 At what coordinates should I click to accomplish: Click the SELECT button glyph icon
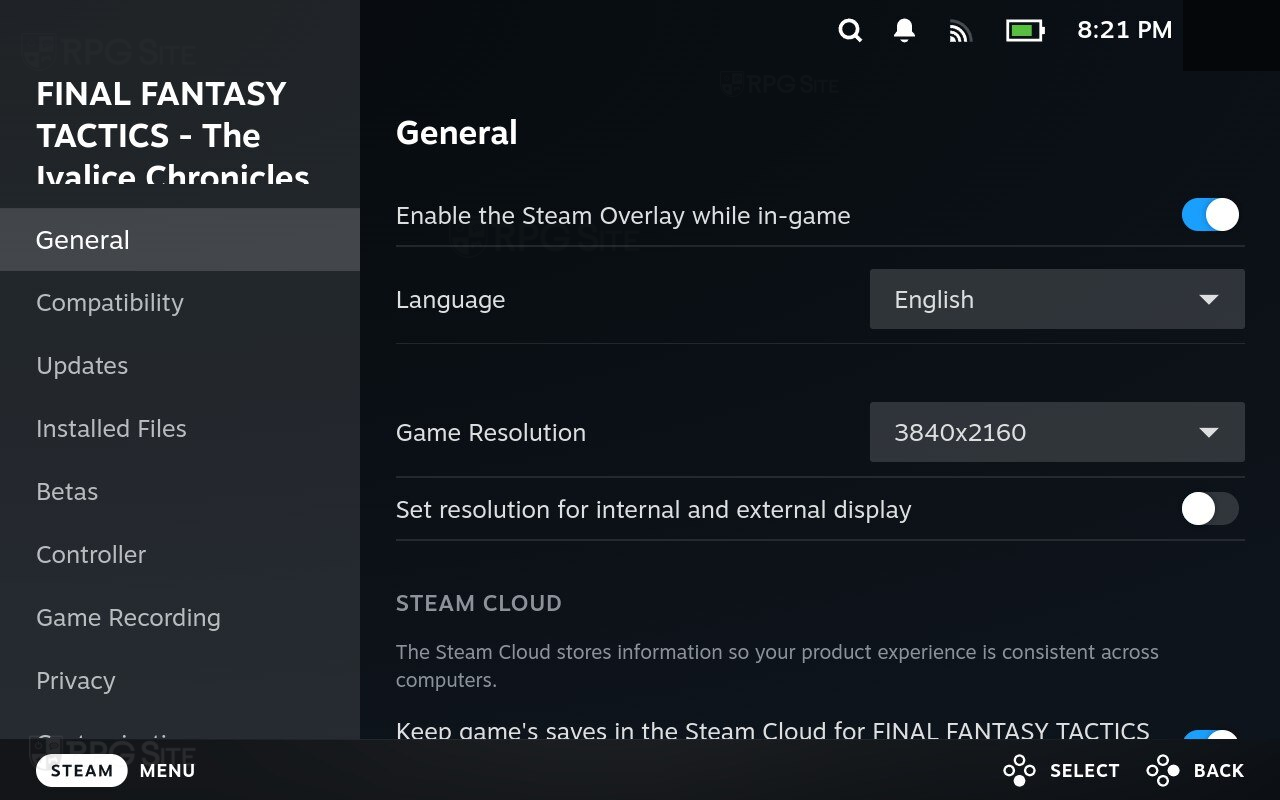(x=1019, y=770)
